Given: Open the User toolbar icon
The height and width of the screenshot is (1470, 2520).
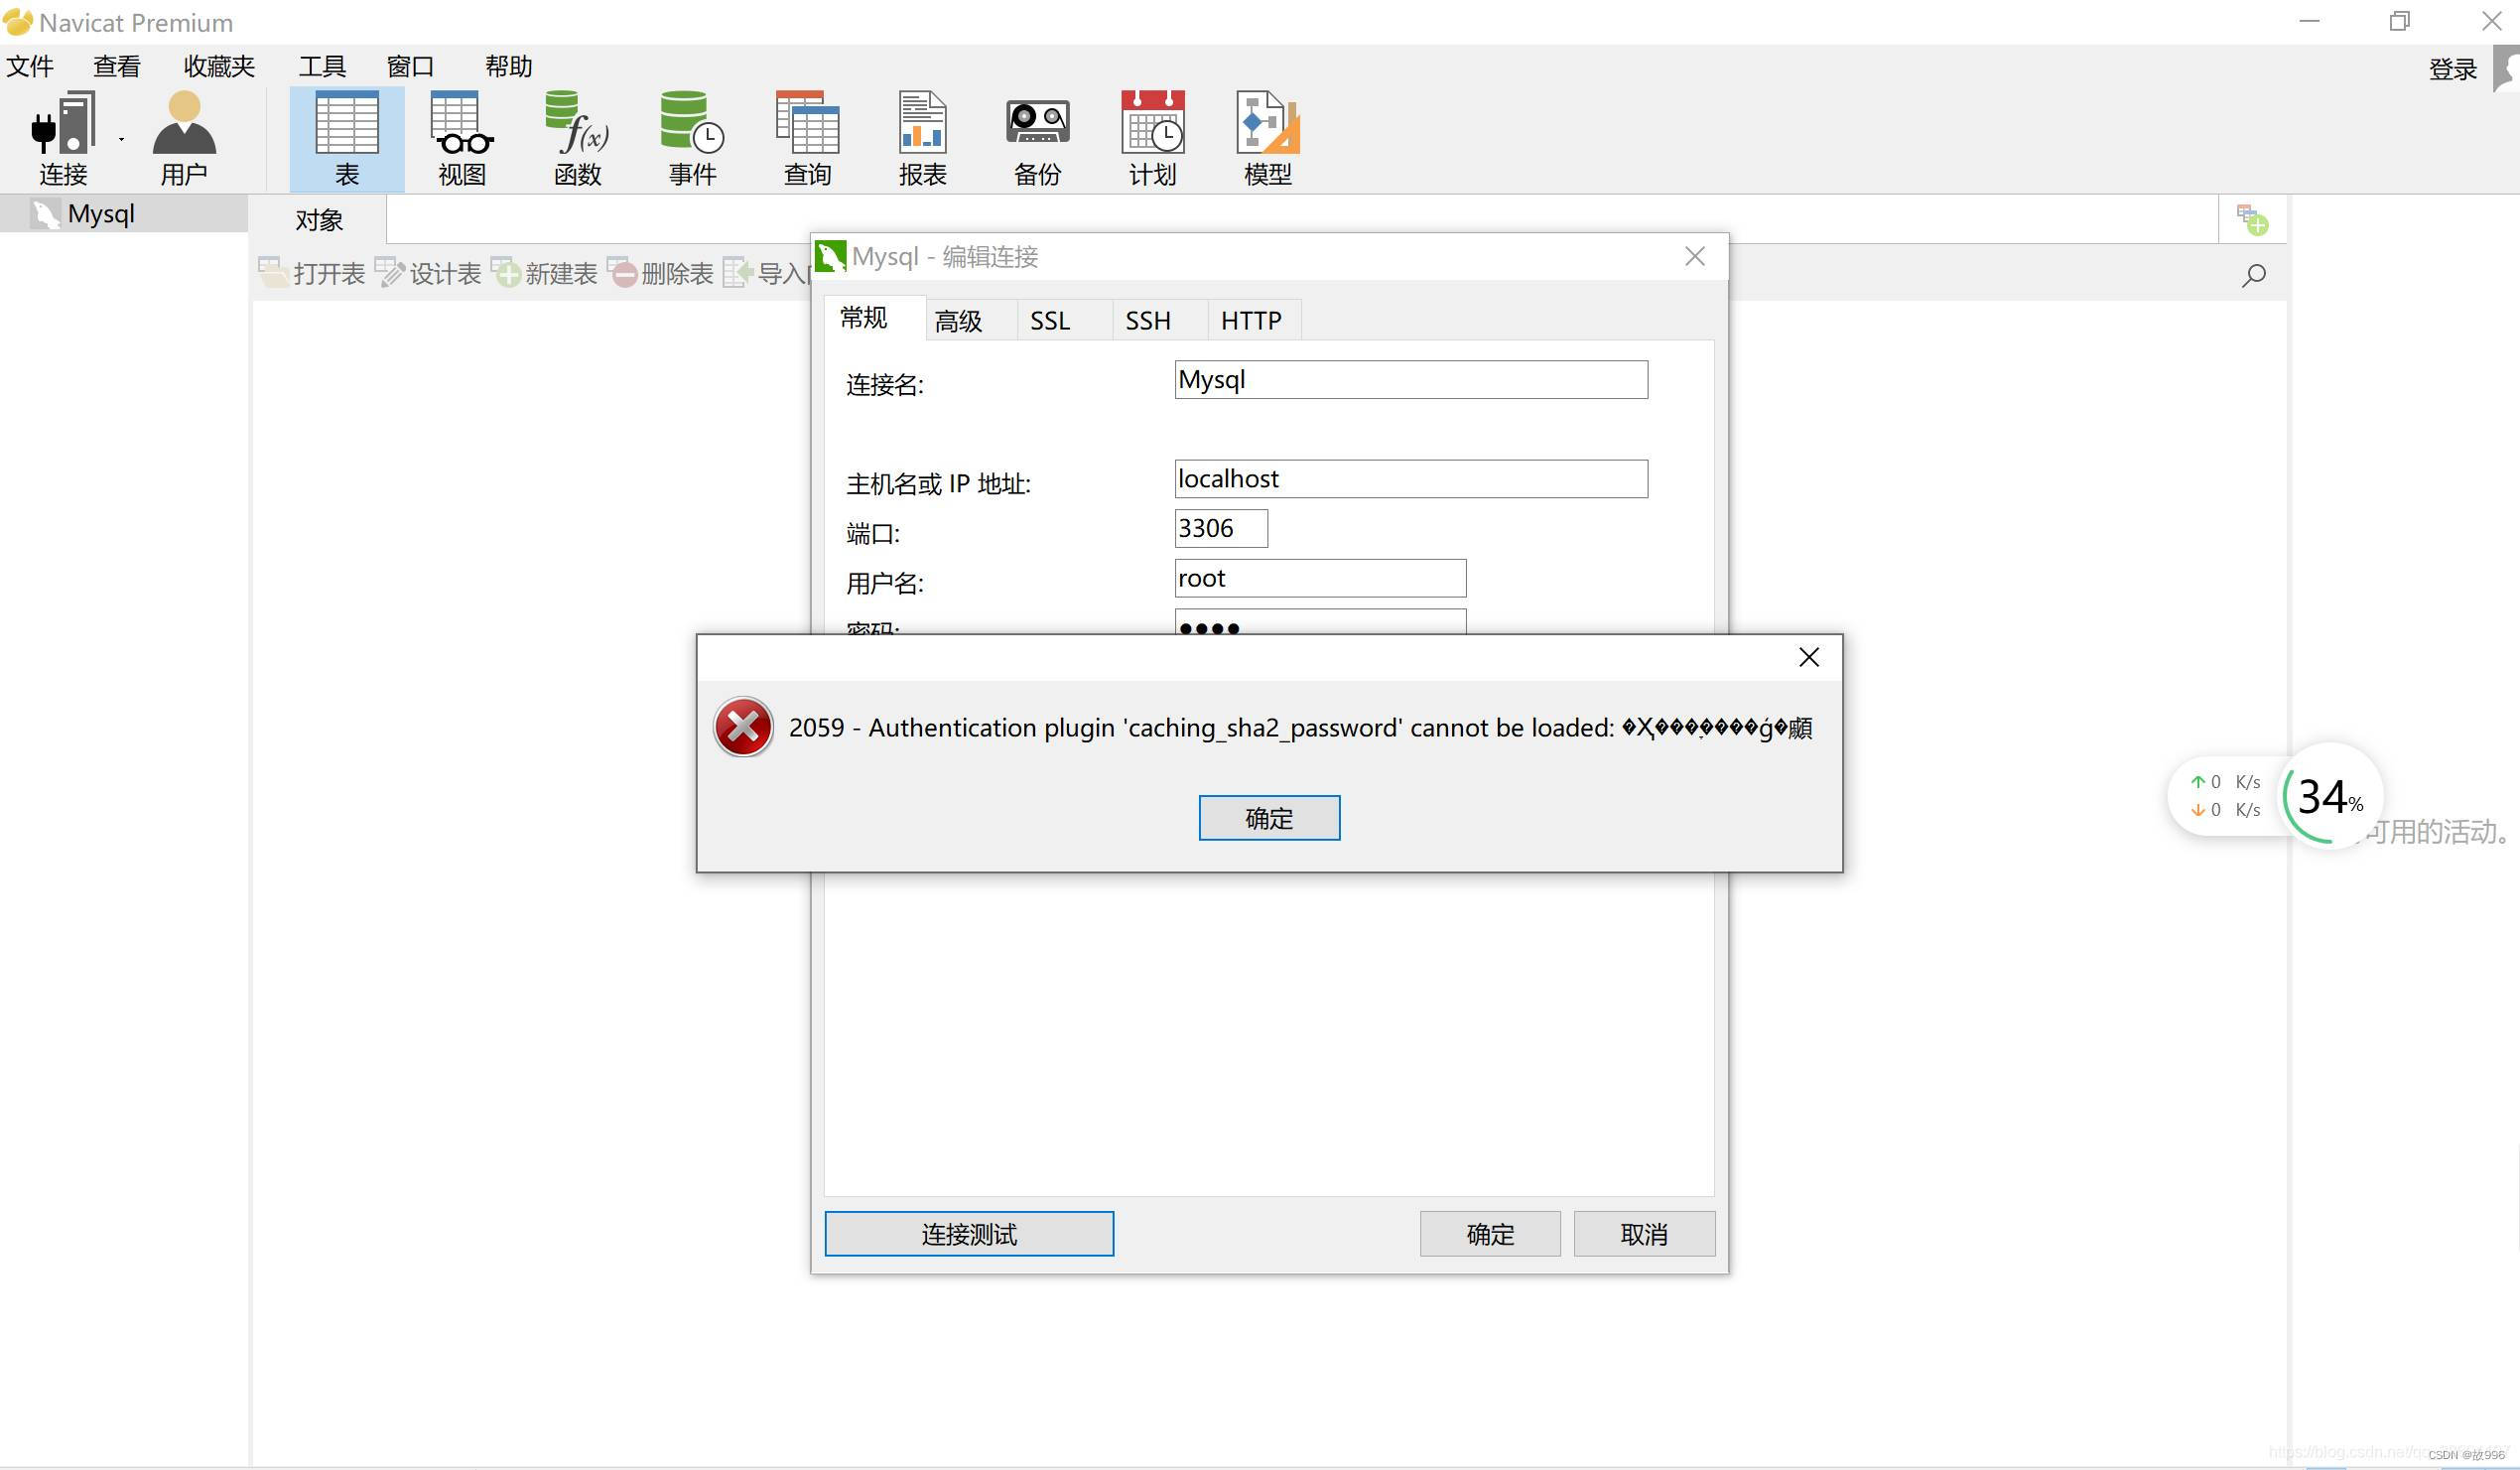Looking at the screenshot, I should [x=184, y=125].
